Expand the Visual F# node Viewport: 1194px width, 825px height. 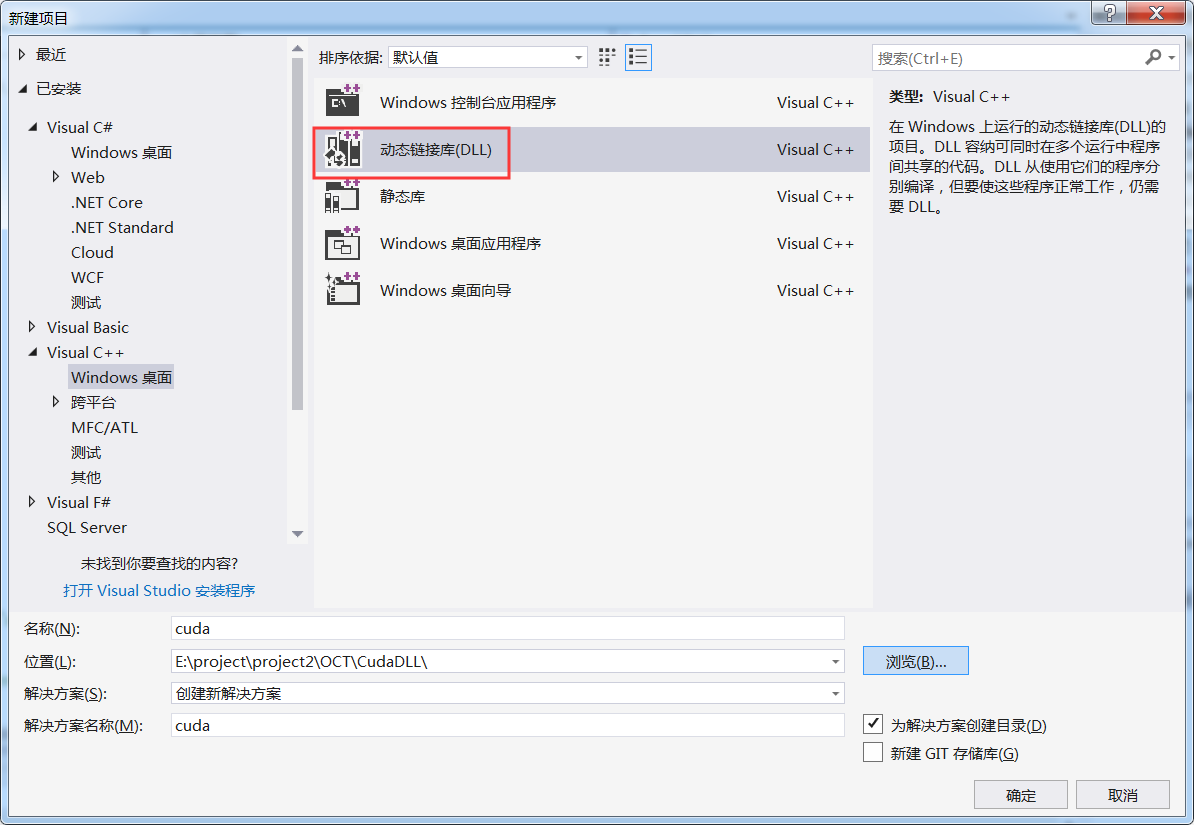point(32,502)
